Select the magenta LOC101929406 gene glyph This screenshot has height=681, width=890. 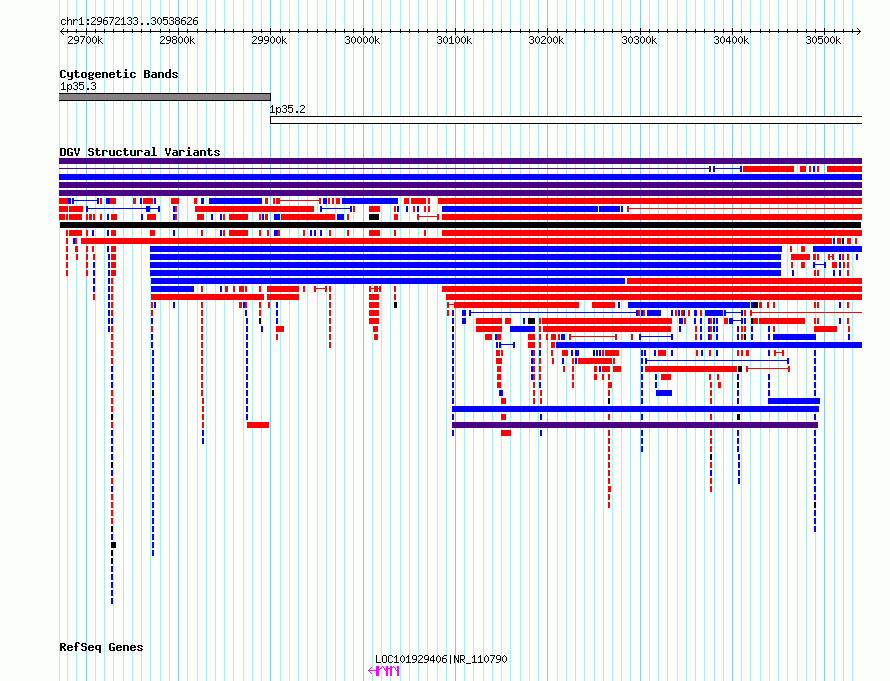(x=384, y=671)
